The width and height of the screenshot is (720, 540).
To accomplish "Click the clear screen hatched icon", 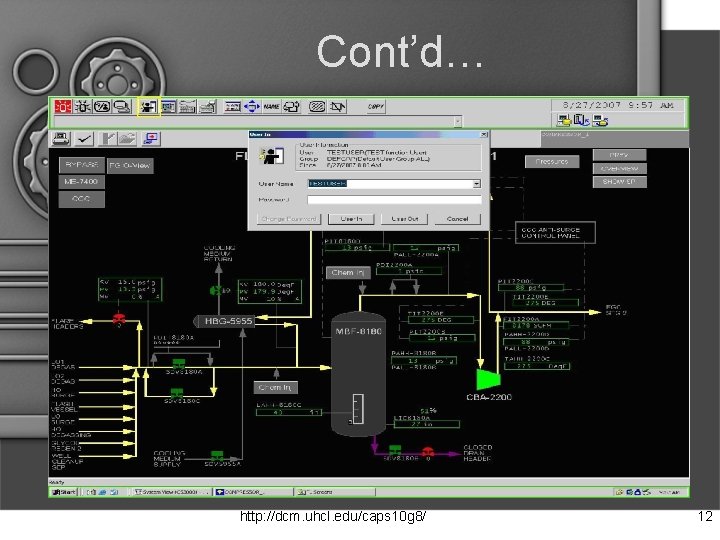I will click(x=316, y=107).
